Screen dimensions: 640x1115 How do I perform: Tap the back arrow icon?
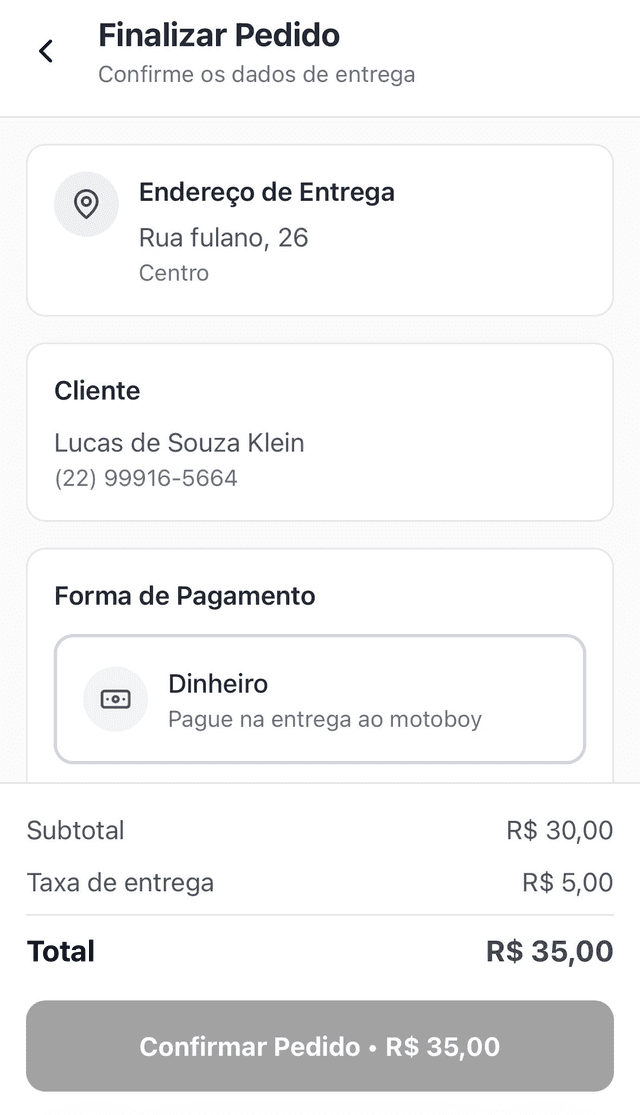(x=45, y=50)
